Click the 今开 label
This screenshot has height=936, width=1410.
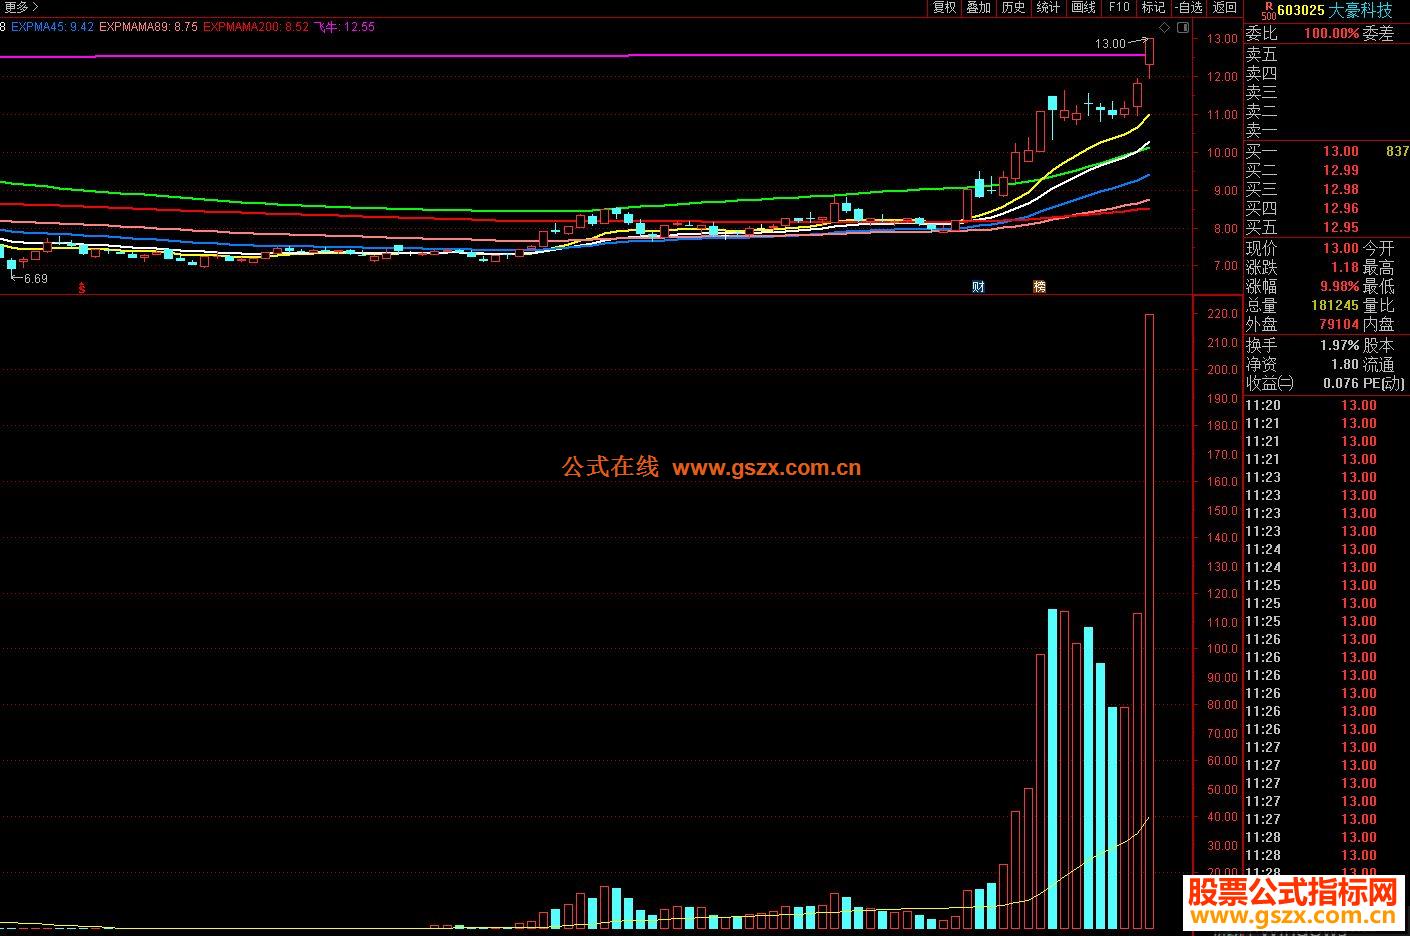(1378, 248)
